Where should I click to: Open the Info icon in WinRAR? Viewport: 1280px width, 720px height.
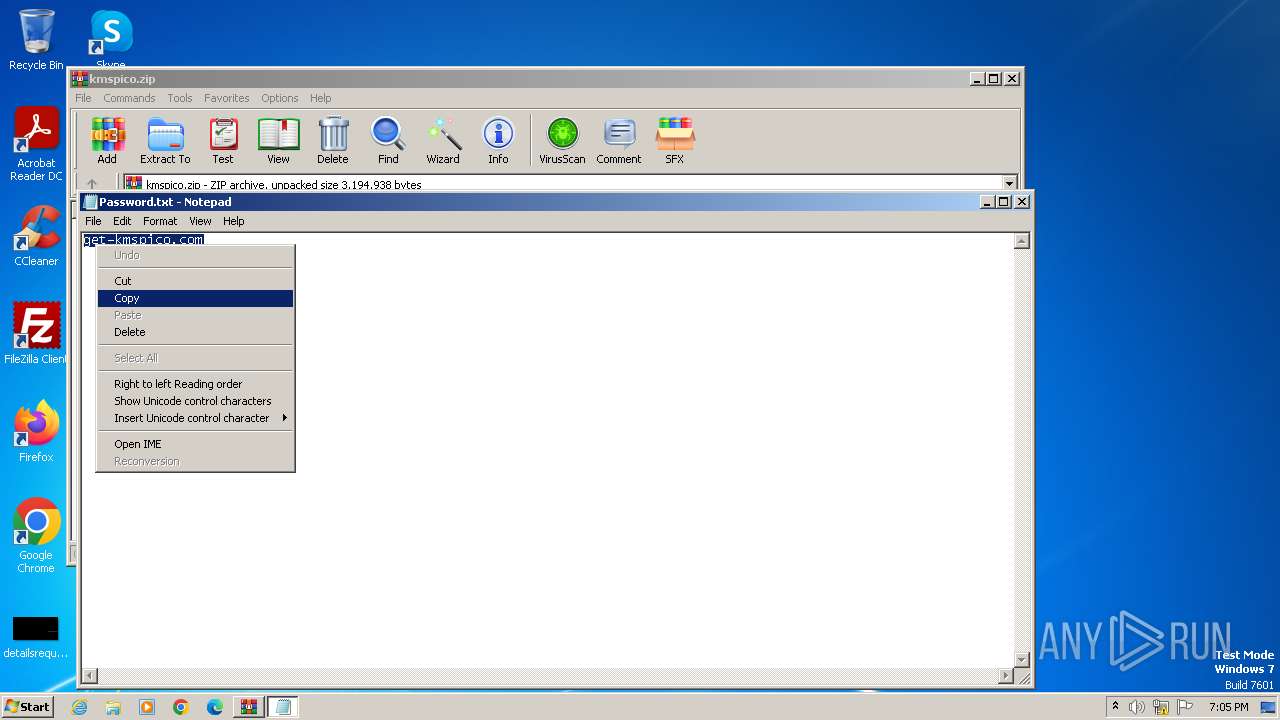498,140
